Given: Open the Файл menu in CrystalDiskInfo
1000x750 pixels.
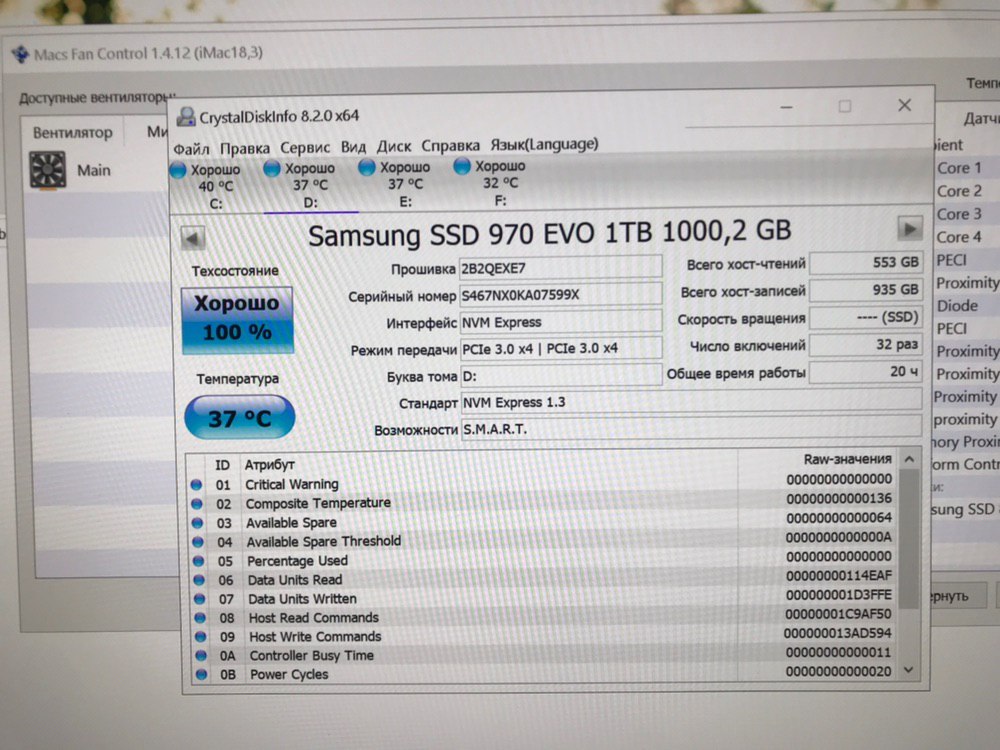Looking at the screenshot, I should click(x=191, y=149).
